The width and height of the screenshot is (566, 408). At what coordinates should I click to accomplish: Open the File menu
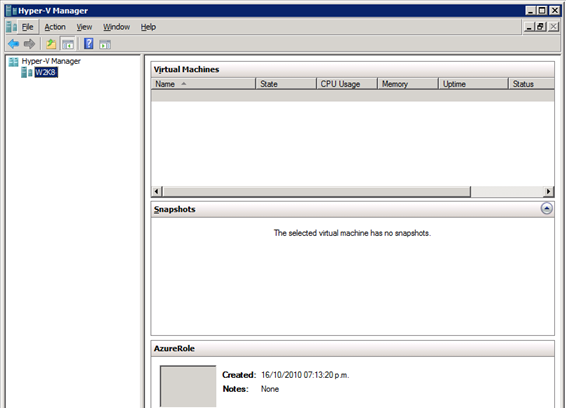27,27
